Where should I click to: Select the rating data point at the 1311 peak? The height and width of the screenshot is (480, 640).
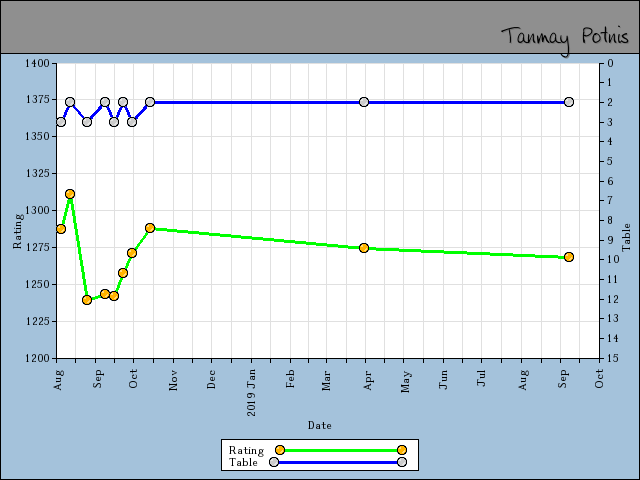[70, 194]
